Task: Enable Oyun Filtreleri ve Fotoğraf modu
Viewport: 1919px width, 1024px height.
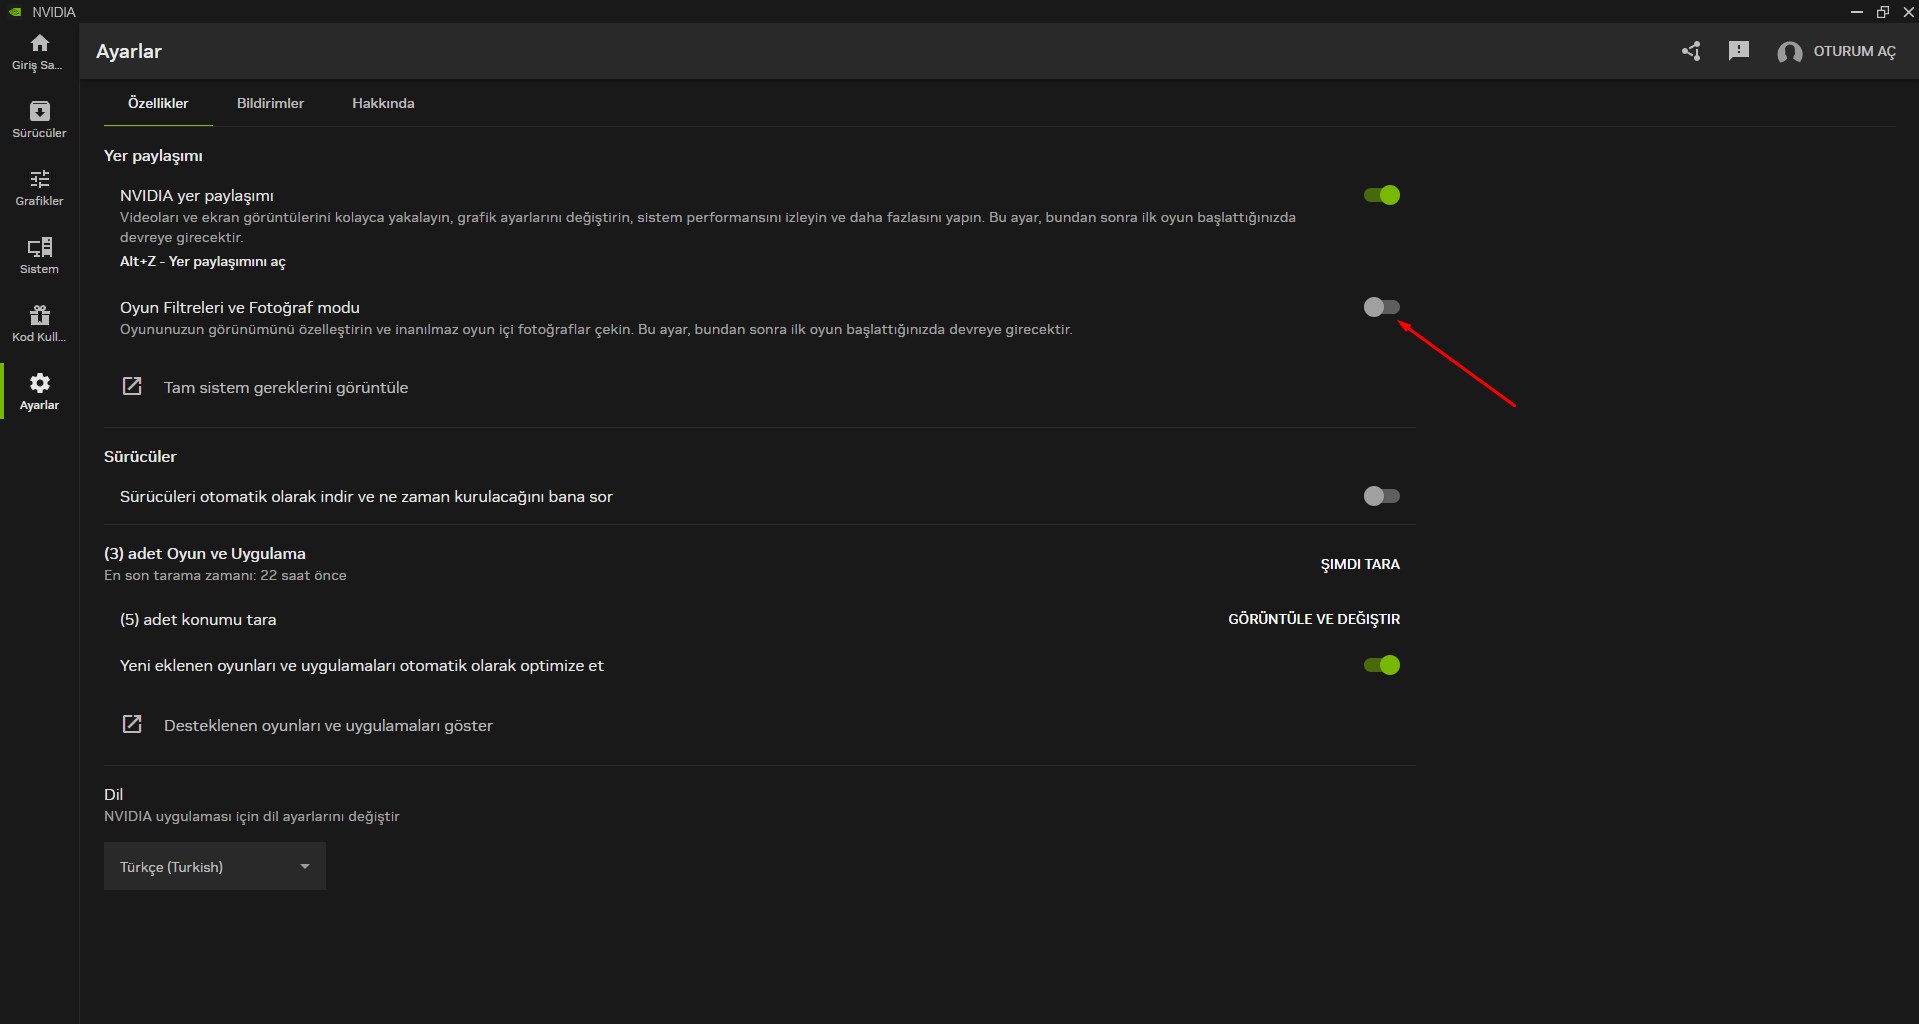Action: pos(1381,307)
